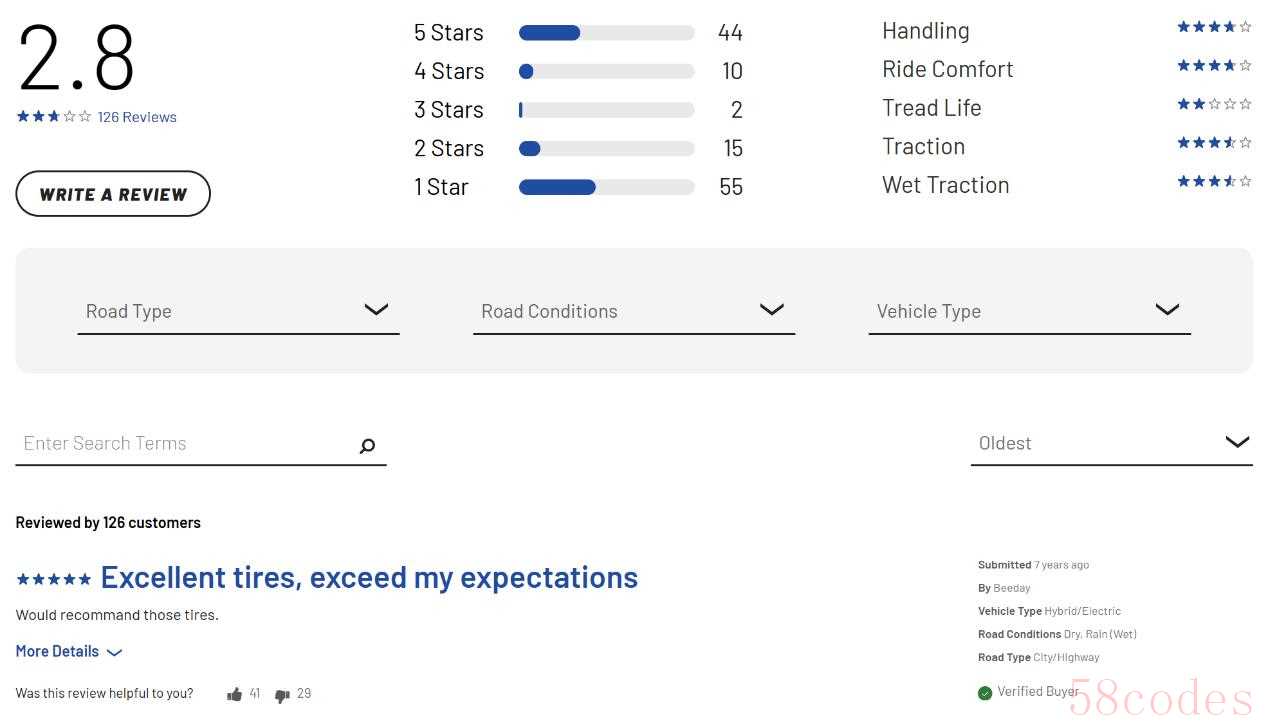Expand More Details on the review
The height and width of the screenshot is (728, 1268).
pos(69,651)
